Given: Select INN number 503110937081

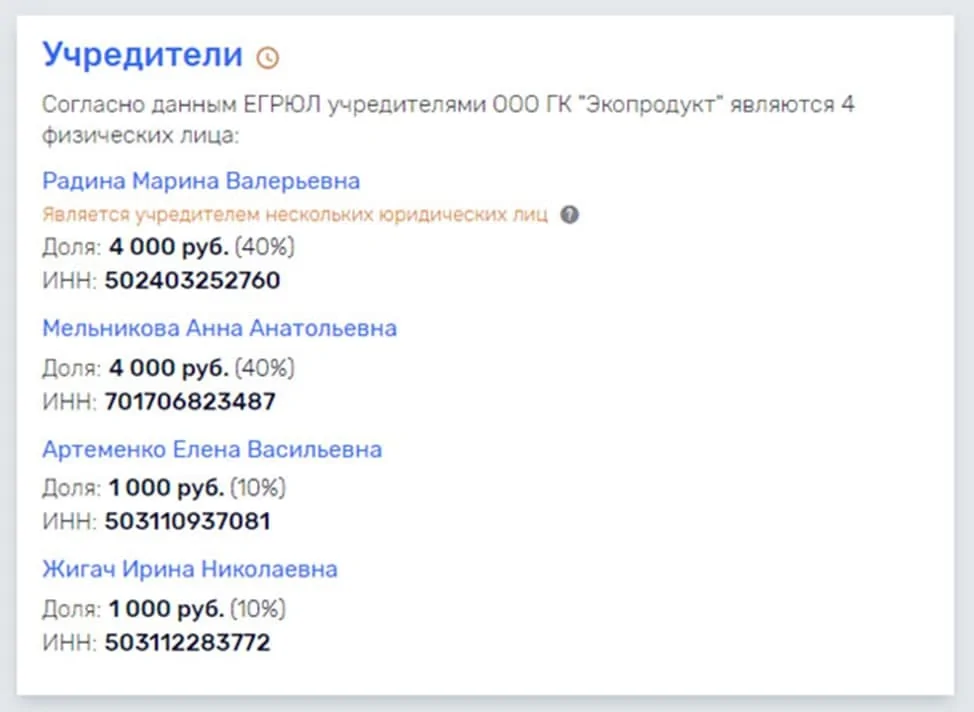Looking at the screenshot, I should 187,522.
